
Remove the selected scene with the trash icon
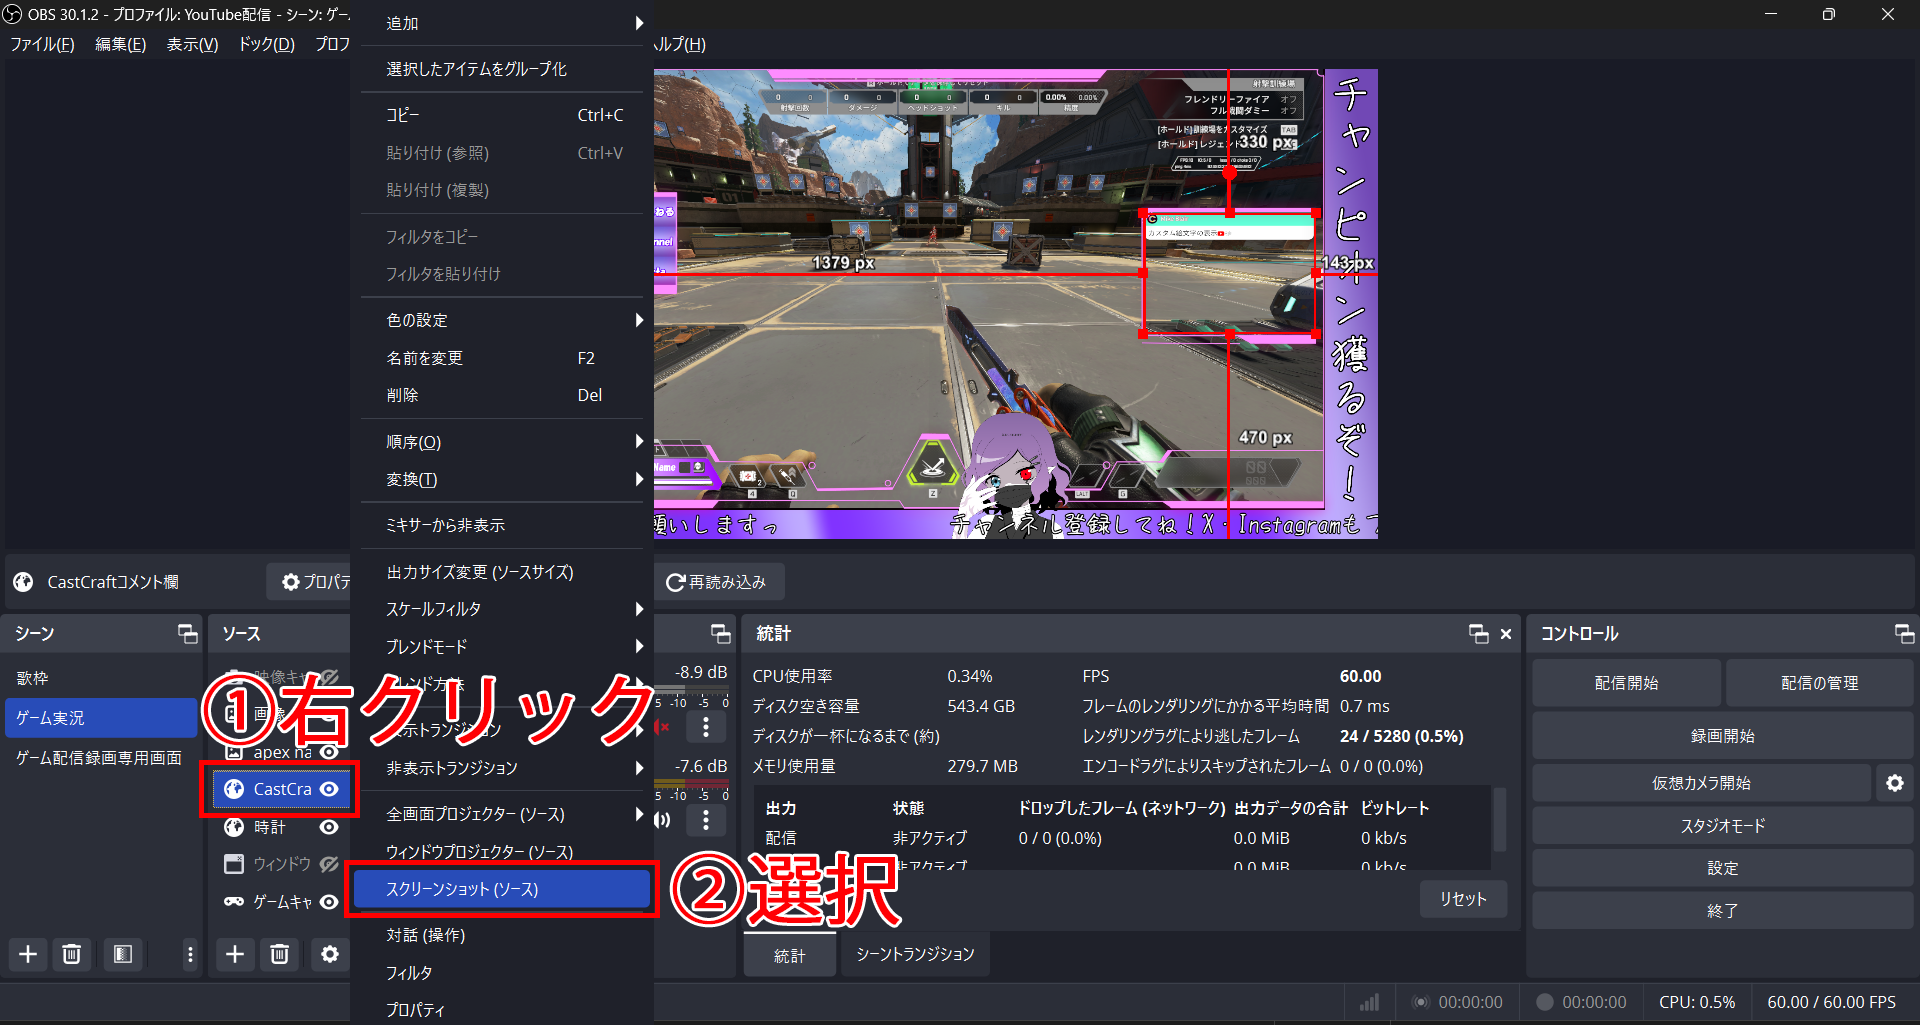71,954
